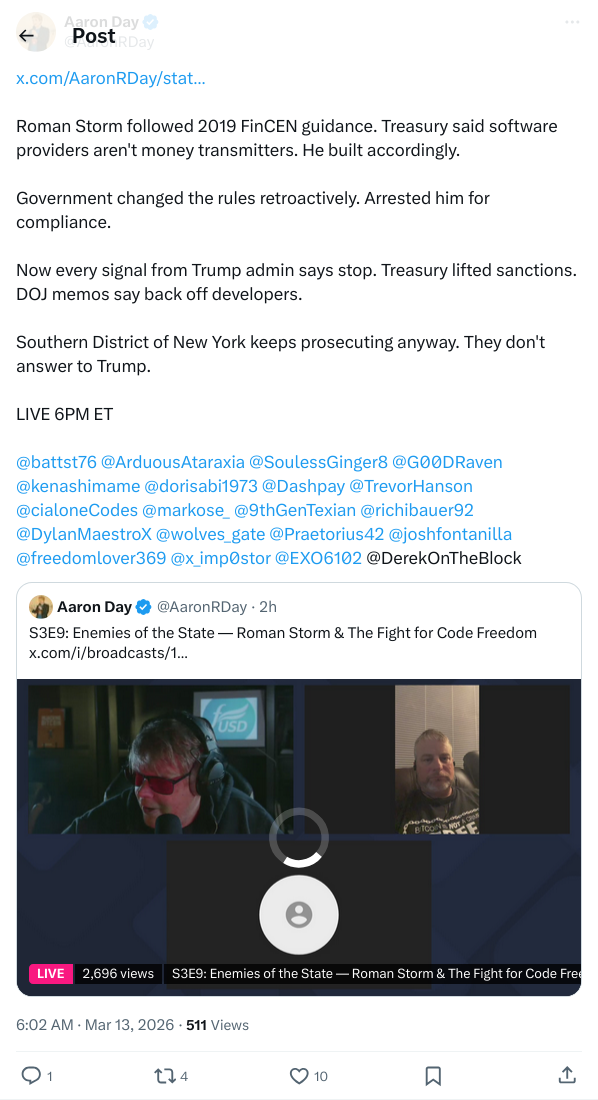The image size is (598, 1100).
Task: Click the pink LIVE badge
Action: coord(51,974)
